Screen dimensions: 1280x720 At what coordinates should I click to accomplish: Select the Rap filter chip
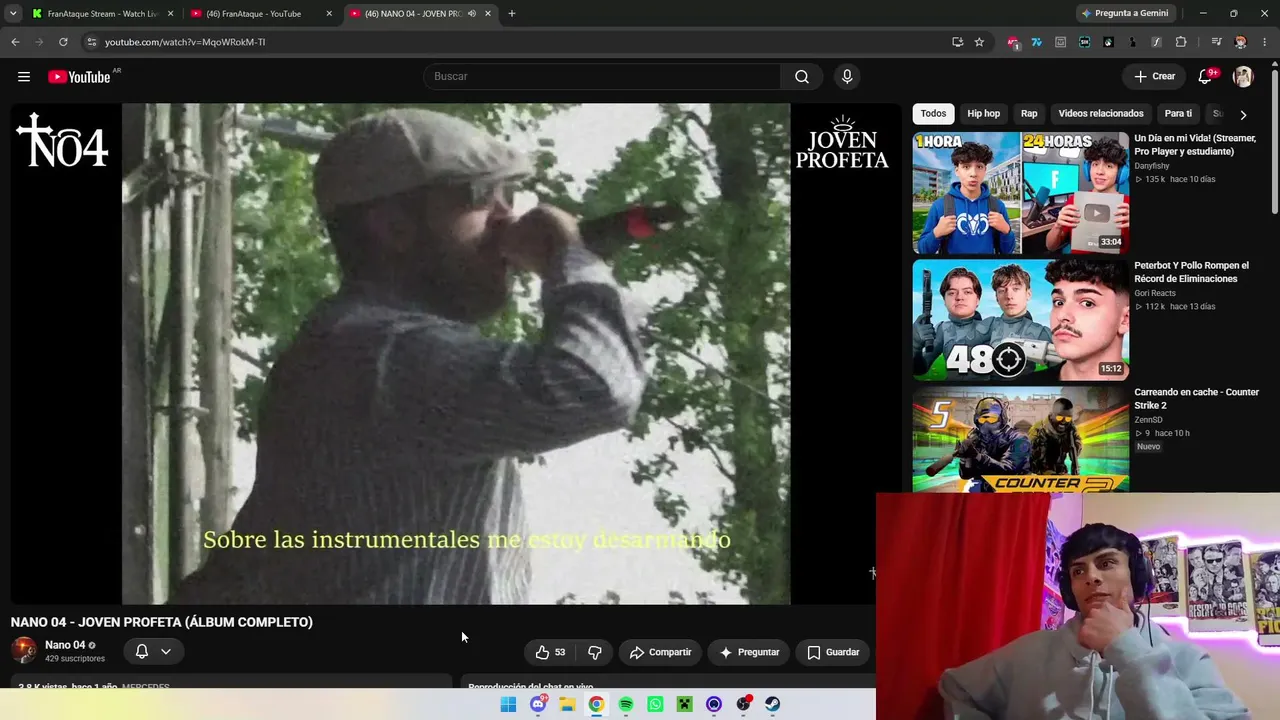coord(1029,114)
